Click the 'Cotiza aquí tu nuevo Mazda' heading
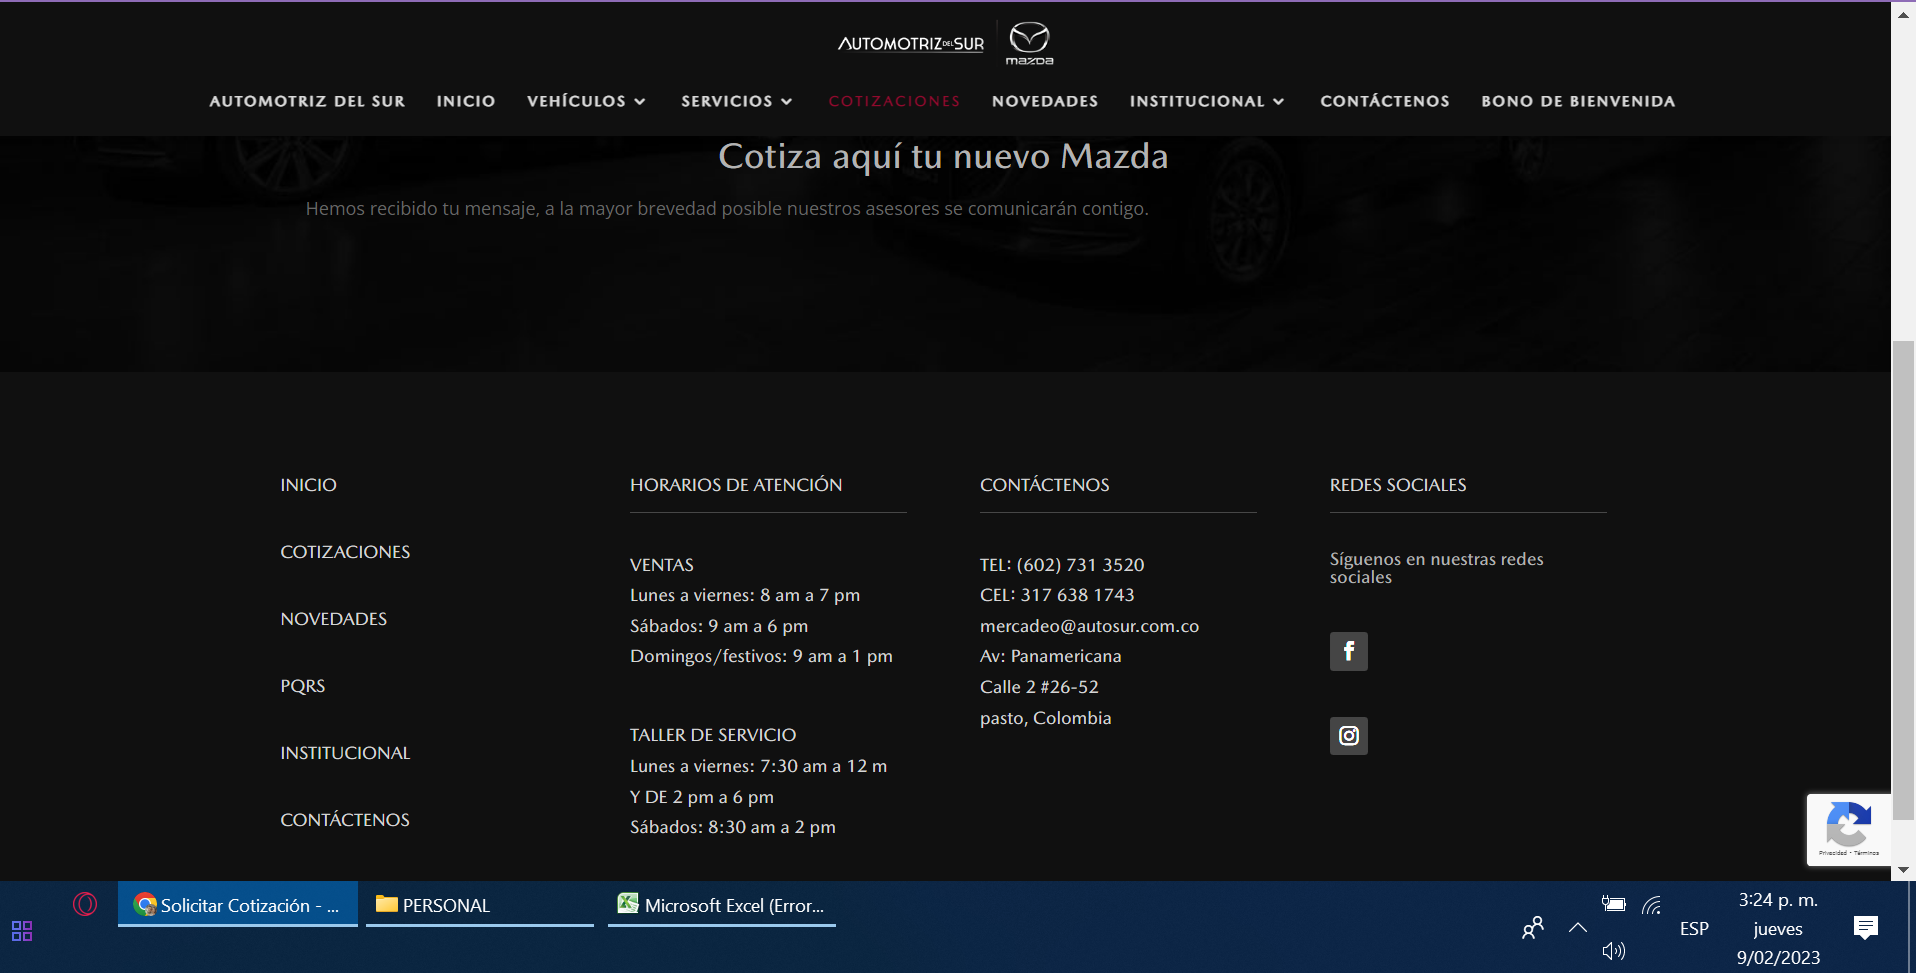Image resolution: width=1916 pixels, height=973 pixels. pos(943,156)
